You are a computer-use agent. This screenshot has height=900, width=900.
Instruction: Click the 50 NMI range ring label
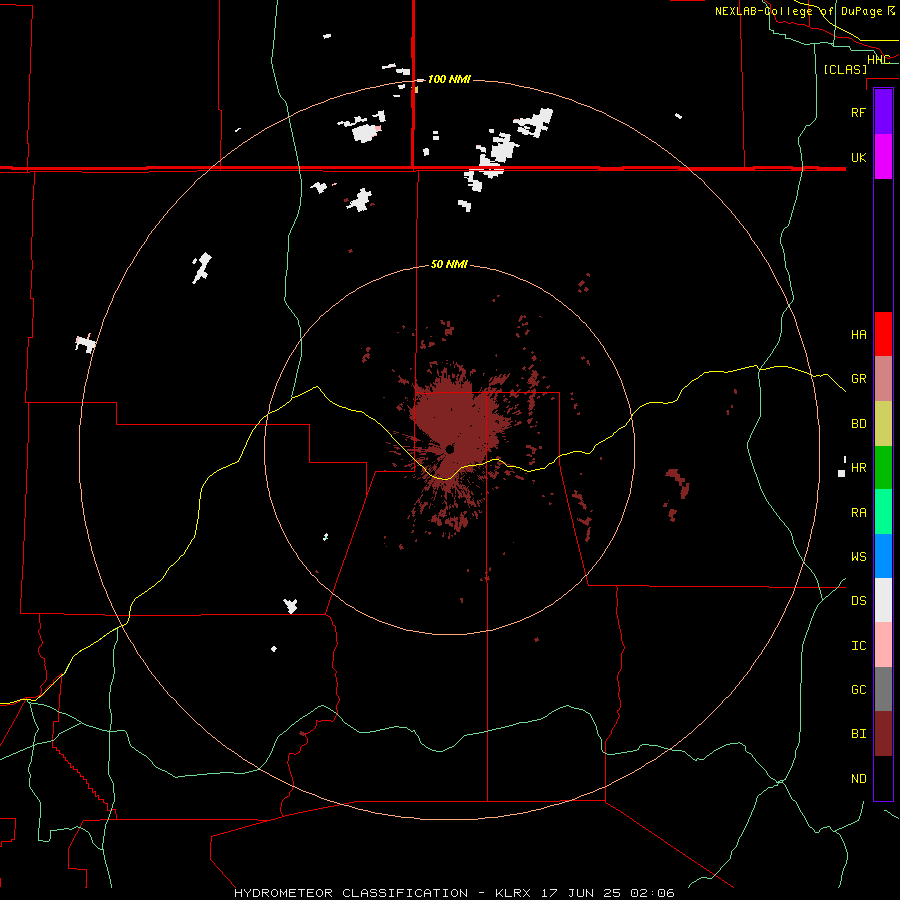(449, 264)
